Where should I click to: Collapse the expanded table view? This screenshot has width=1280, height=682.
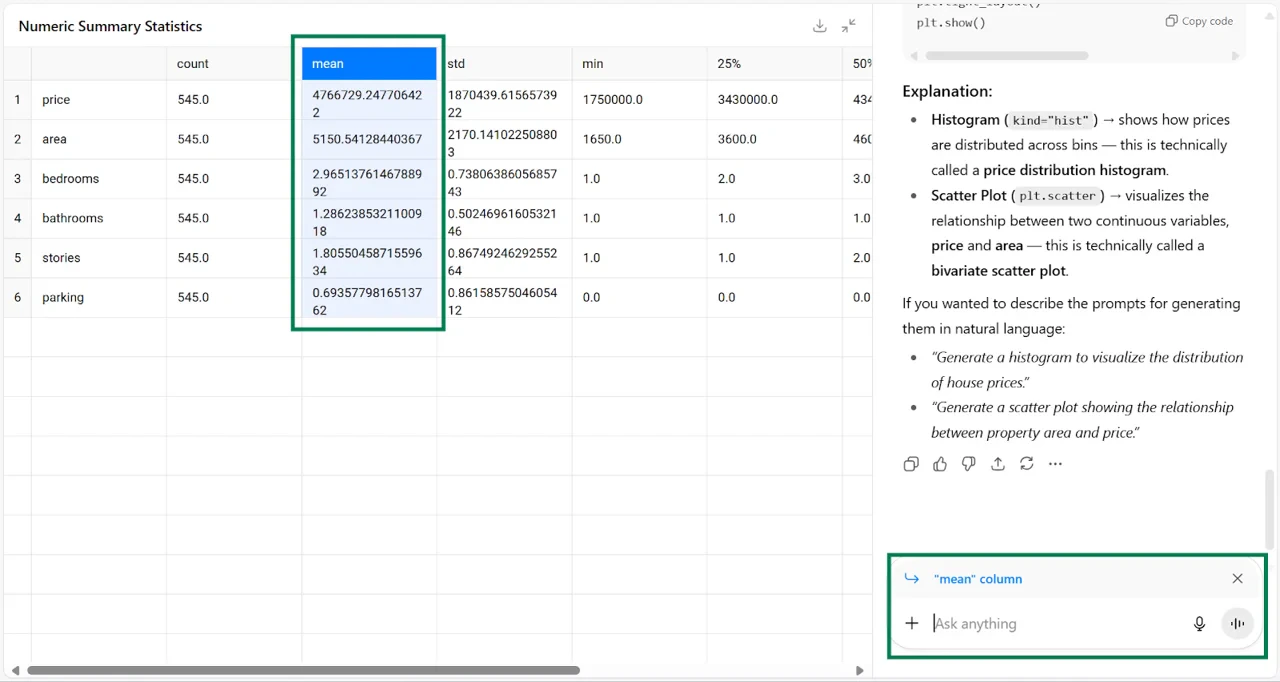(848, 26)
